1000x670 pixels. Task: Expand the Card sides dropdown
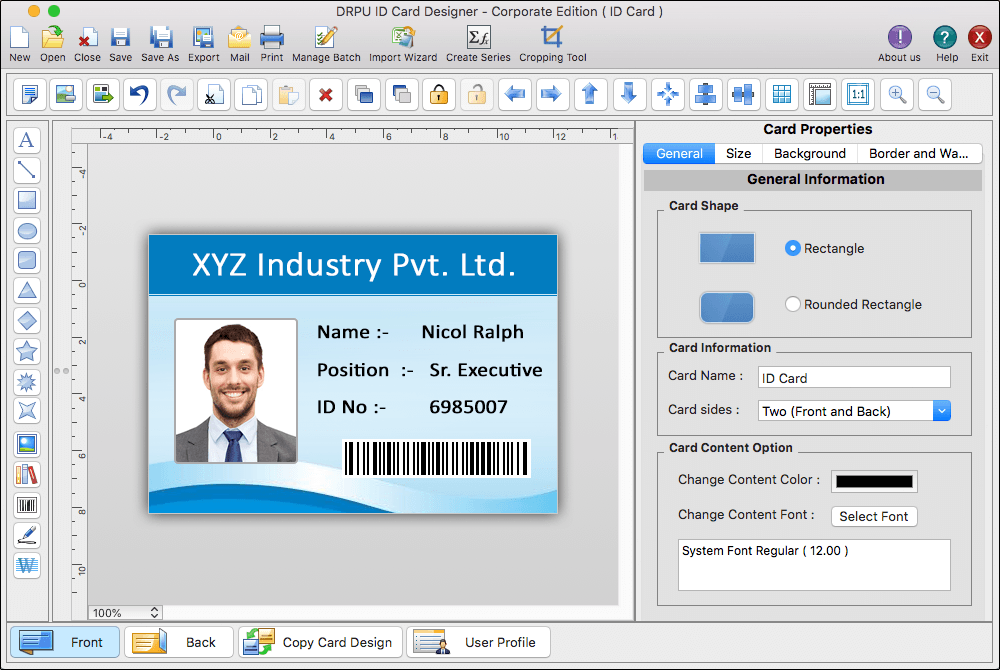[x=941, y=411]
